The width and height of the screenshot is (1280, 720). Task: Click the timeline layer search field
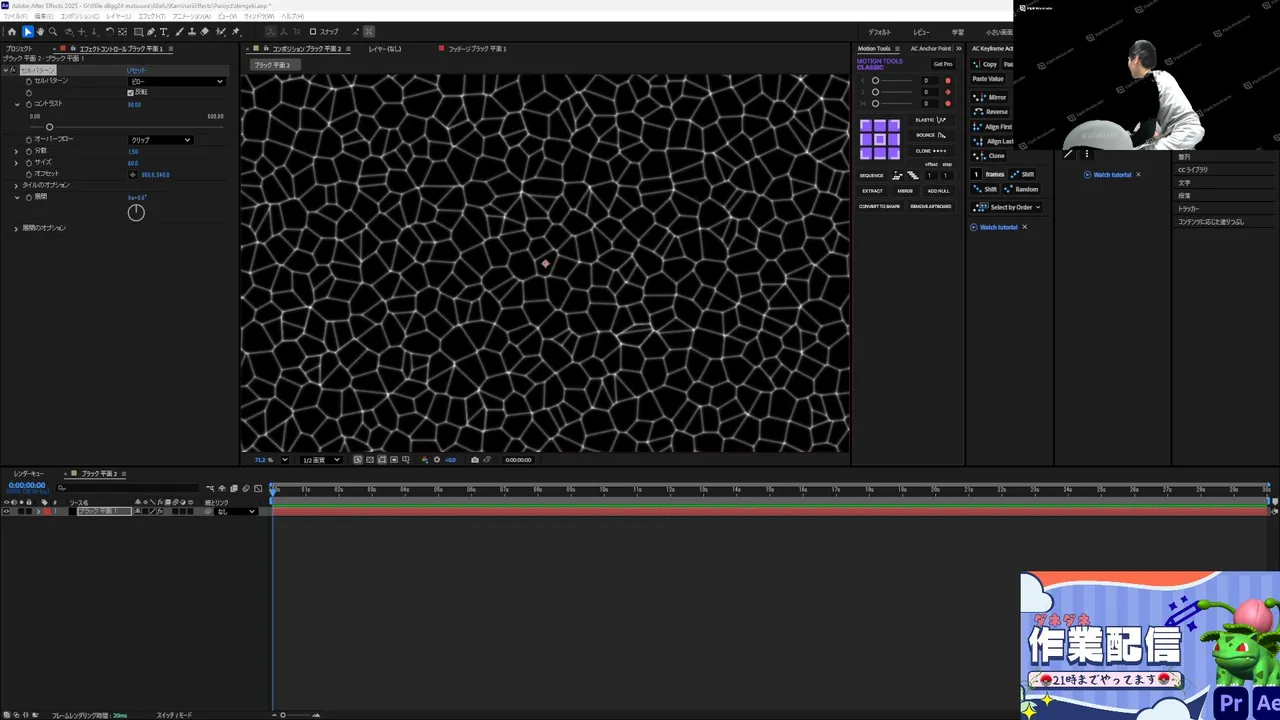(x=126, y=488)
